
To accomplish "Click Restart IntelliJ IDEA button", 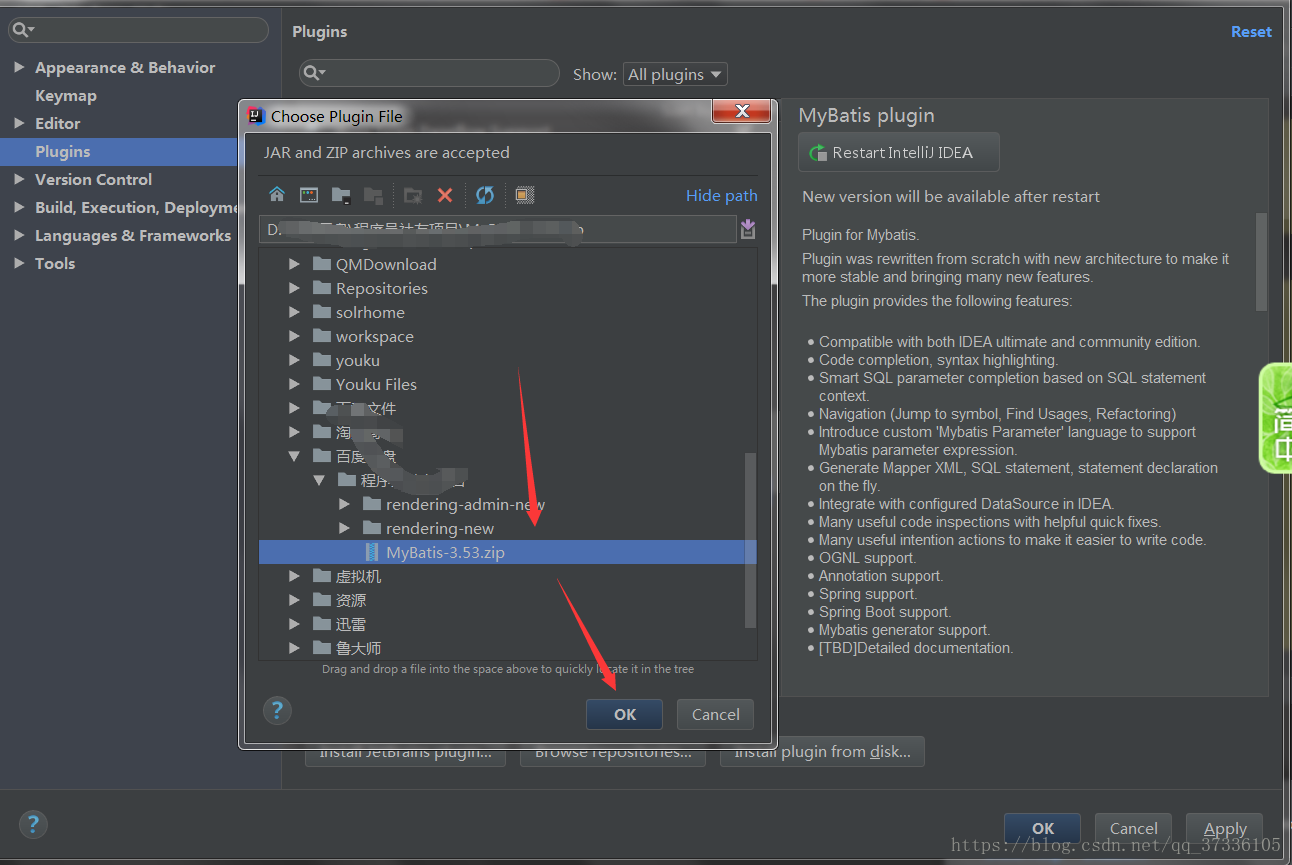I will [x=899, y=152].
